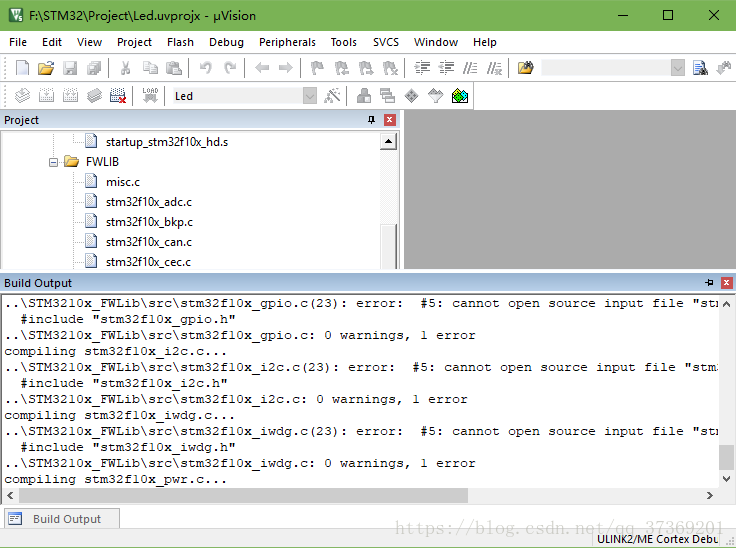The image size is (736, 548).
Task: Open Pack Installer colorful icon
Action: point(460,96)
